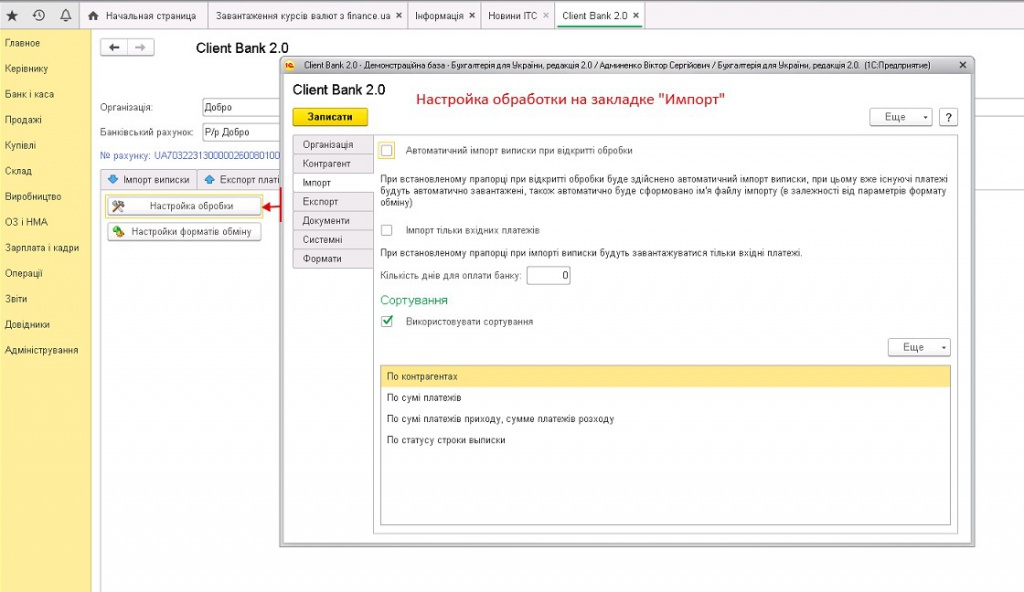Click the icon on Настройки форматів обміну
Image resolution: width=1024 pixels, height=592 pixels.
click(x=118, y=231)
